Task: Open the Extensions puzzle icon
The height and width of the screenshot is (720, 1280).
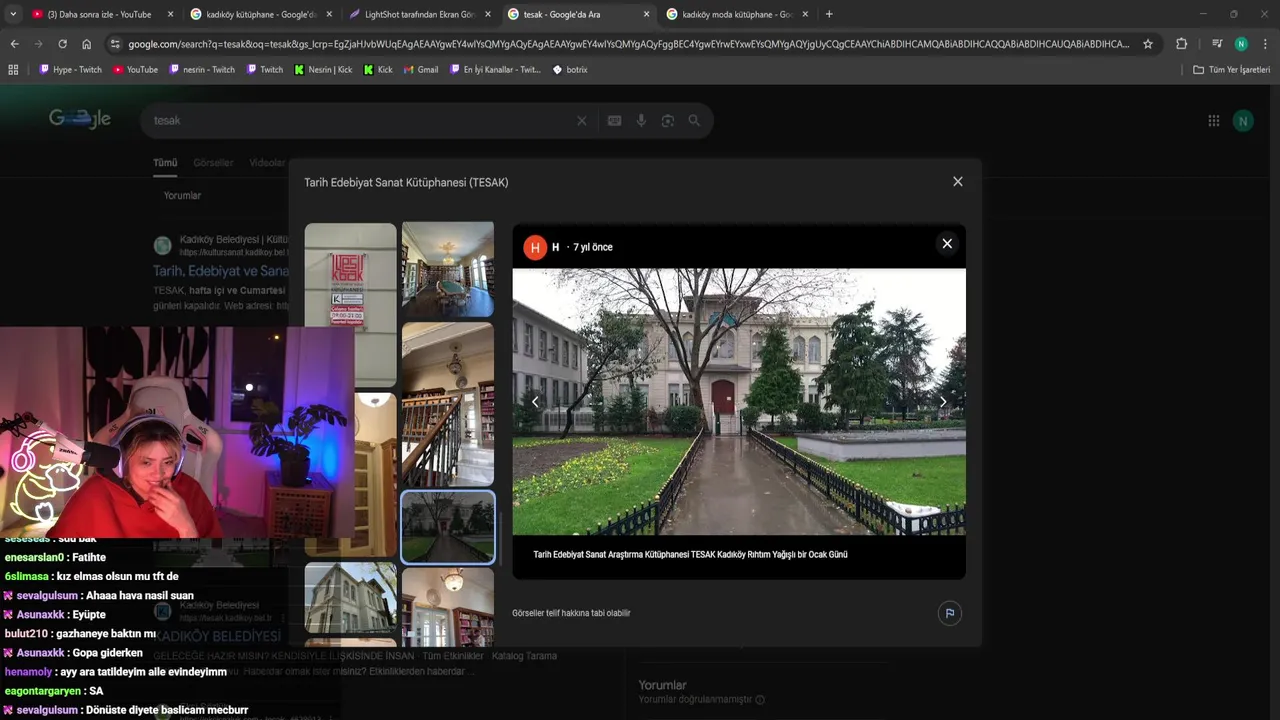Action: (x=1181, y=44)
